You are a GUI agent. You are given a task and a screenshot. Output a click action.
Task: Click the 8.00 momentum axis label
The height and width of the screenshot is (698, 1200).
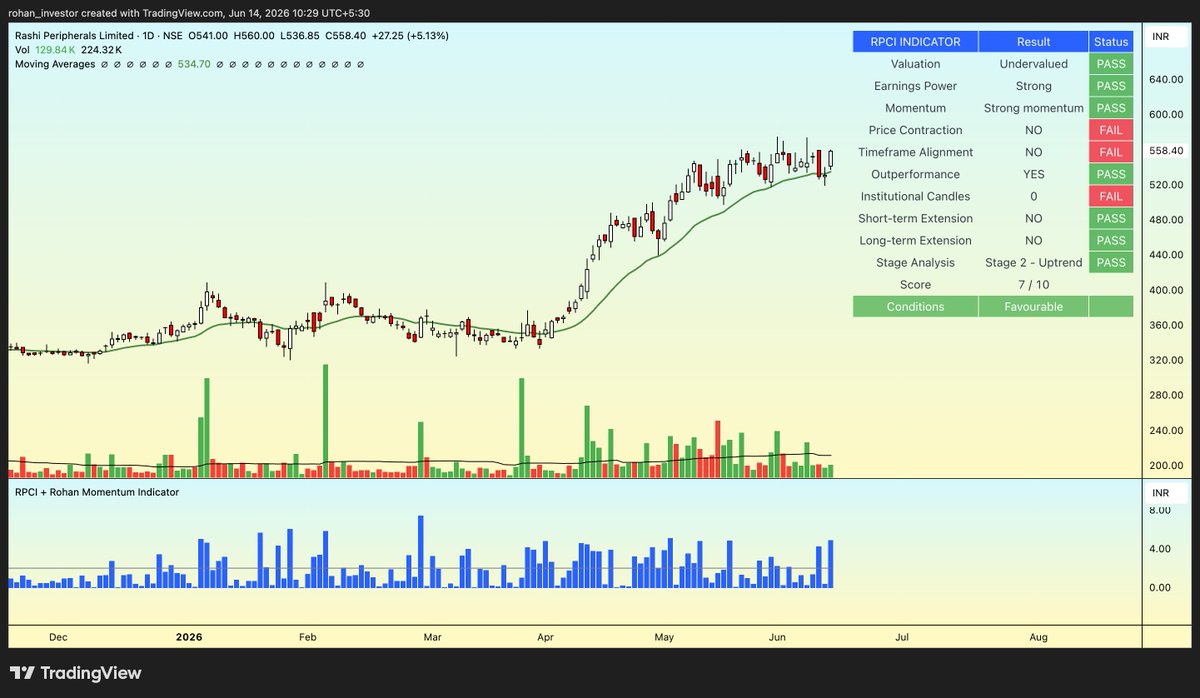click(x=1159, y=510)
